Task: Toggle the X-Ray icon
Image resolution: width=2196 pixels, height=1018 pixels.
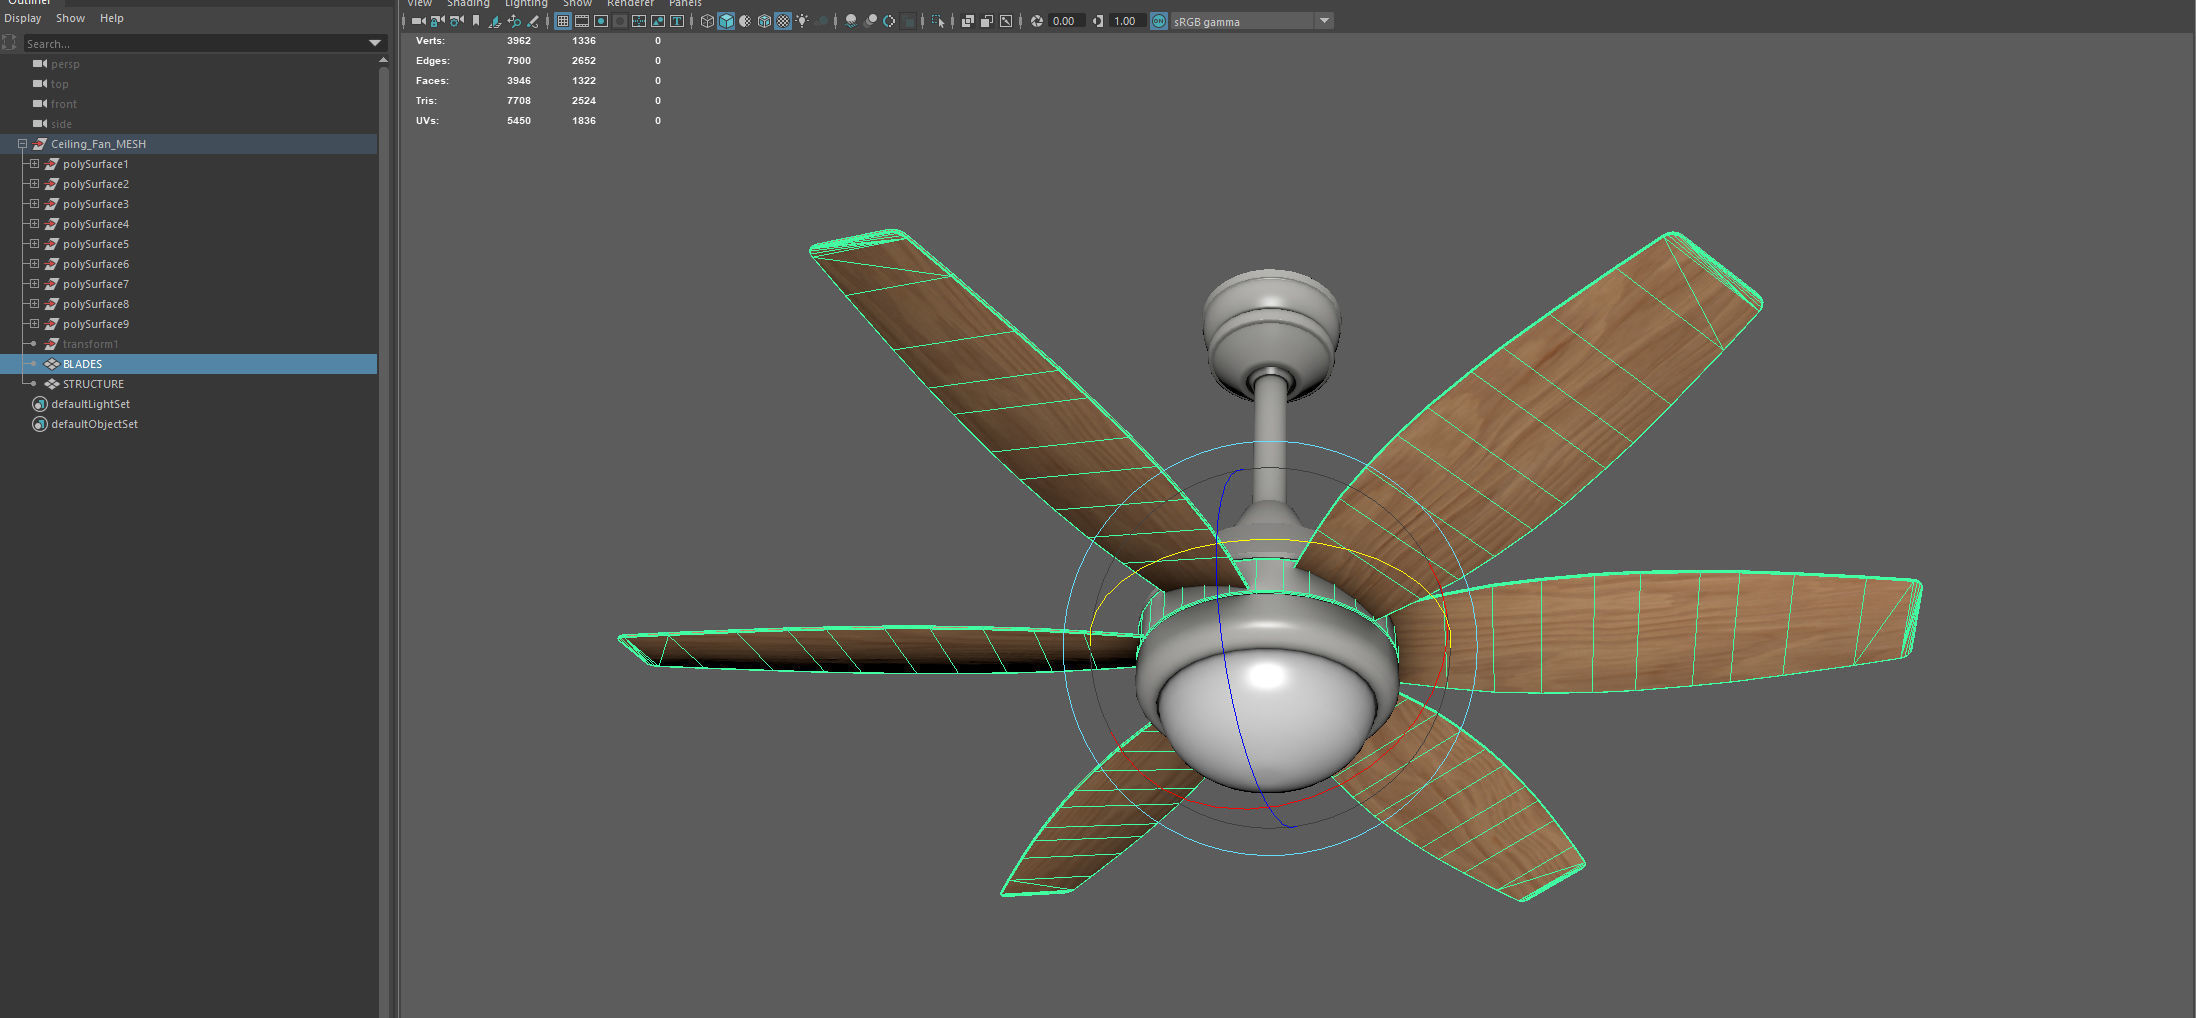Action: [967, 21]
